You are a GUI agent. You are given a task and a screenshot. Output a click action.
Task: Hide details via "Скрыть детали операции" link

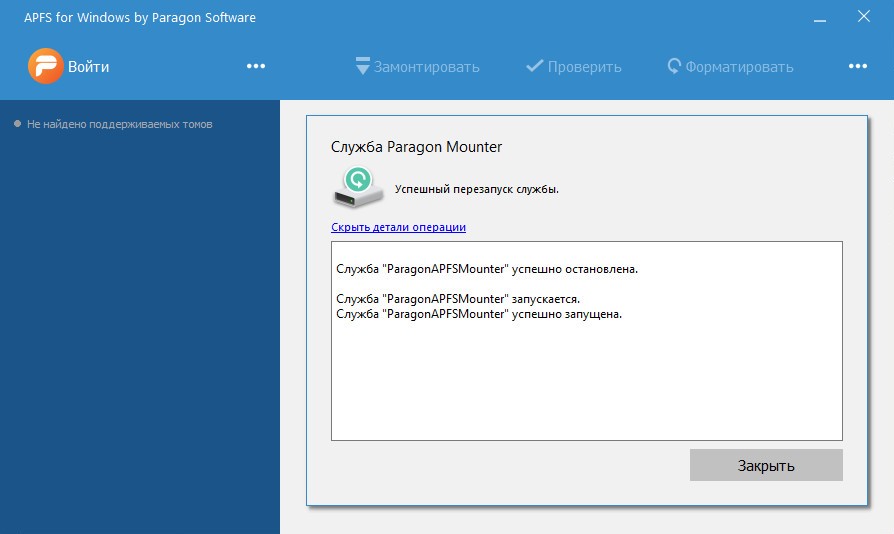(398, 227)
